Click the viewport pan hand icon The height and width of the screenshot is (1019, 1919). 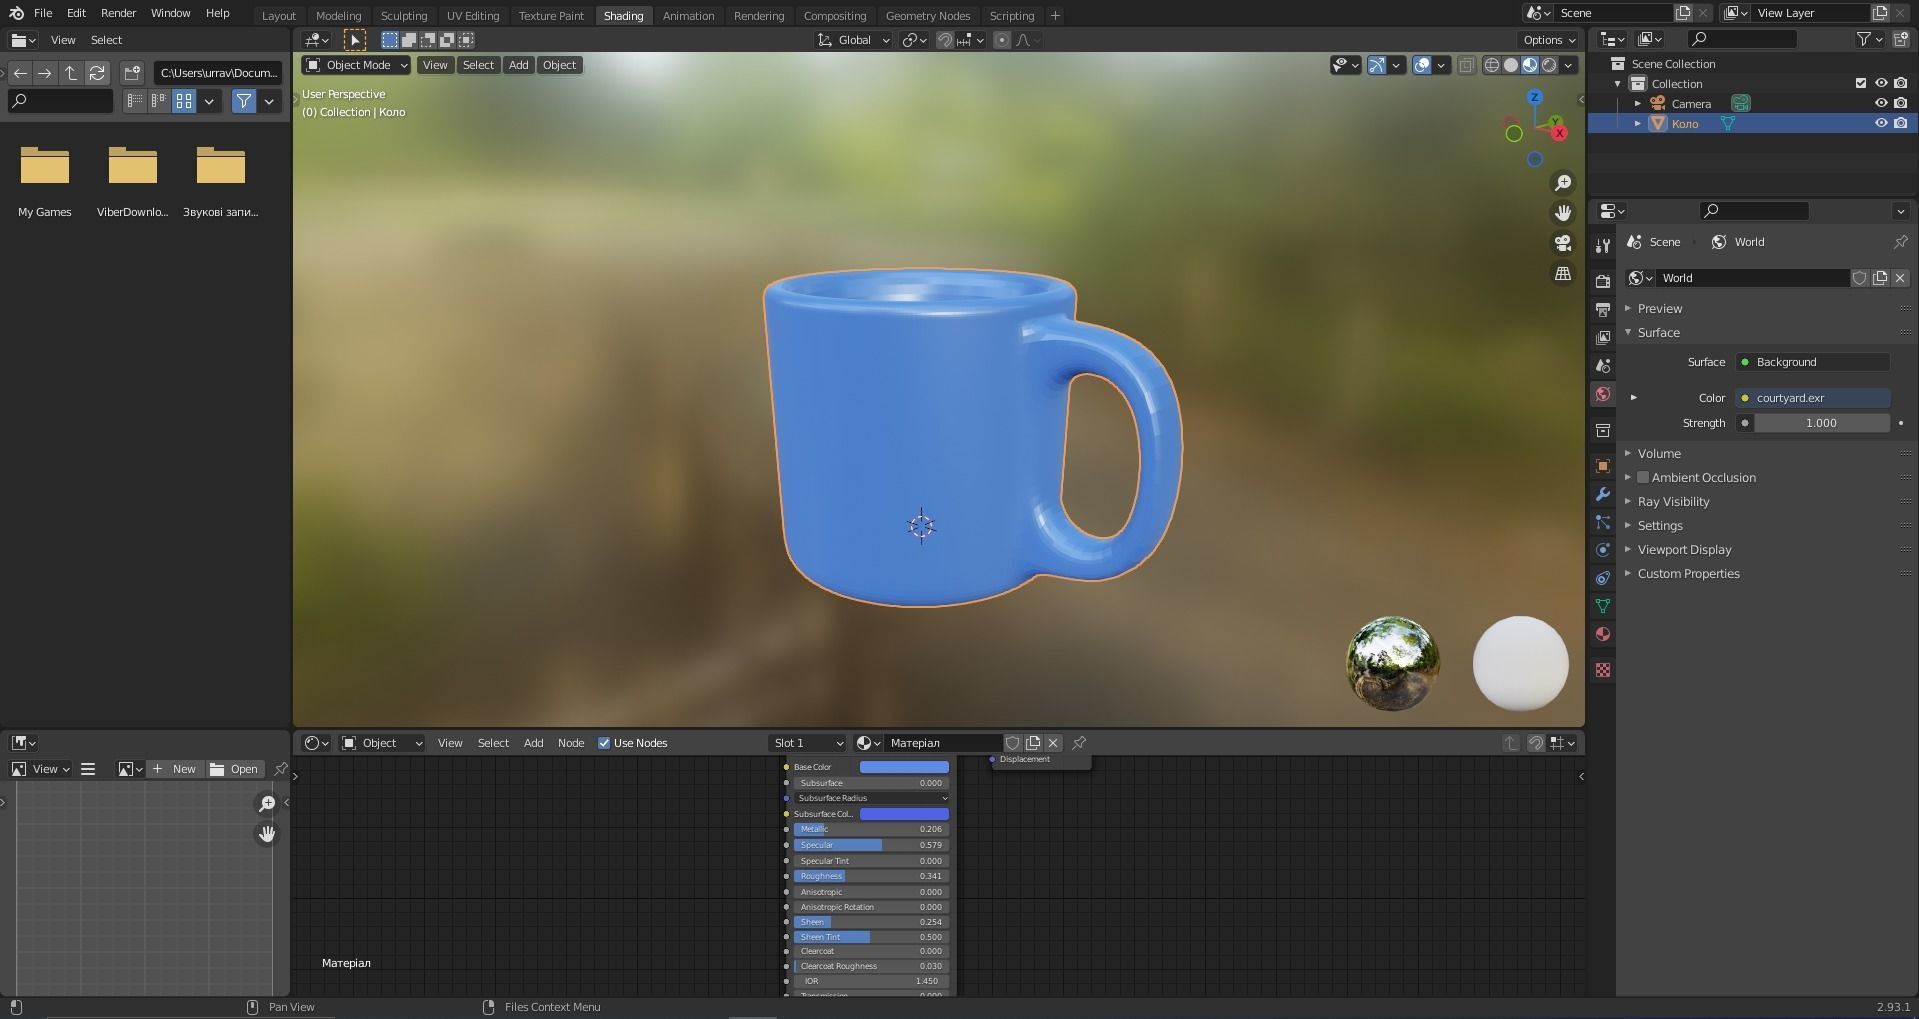1562,213
